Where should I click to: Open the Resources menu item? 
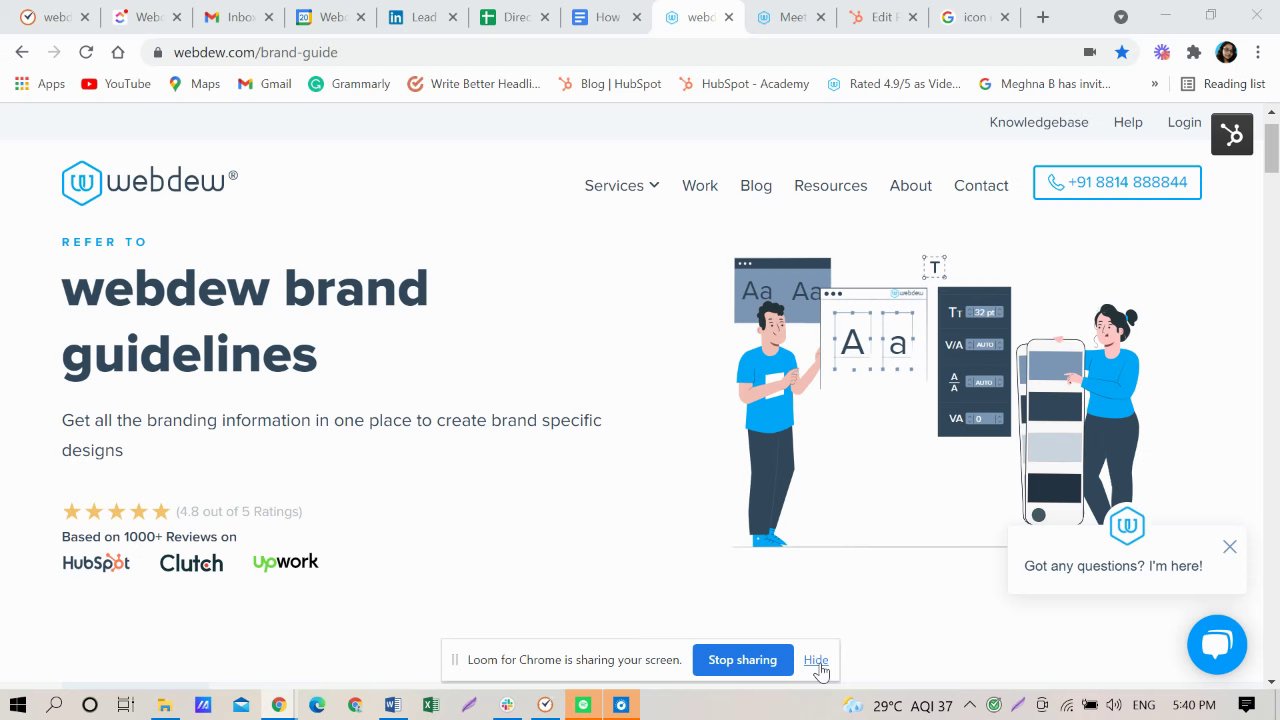tap(831, 185)
